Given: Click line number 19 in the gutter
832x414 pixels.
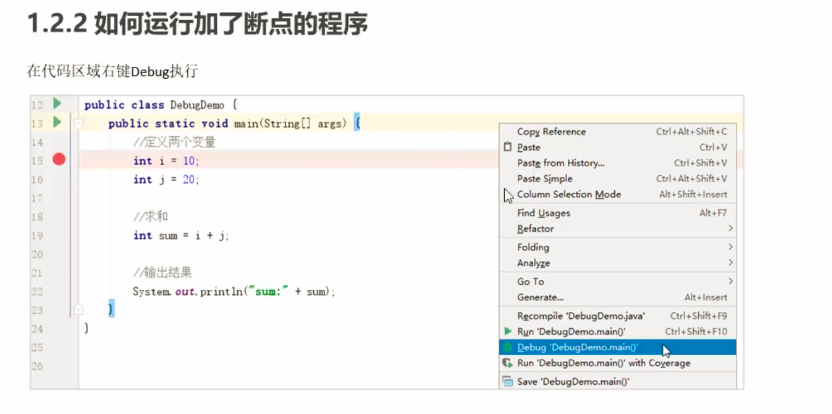Looking at the screenshot, I should pyautogui.click(x=37, y=236).
